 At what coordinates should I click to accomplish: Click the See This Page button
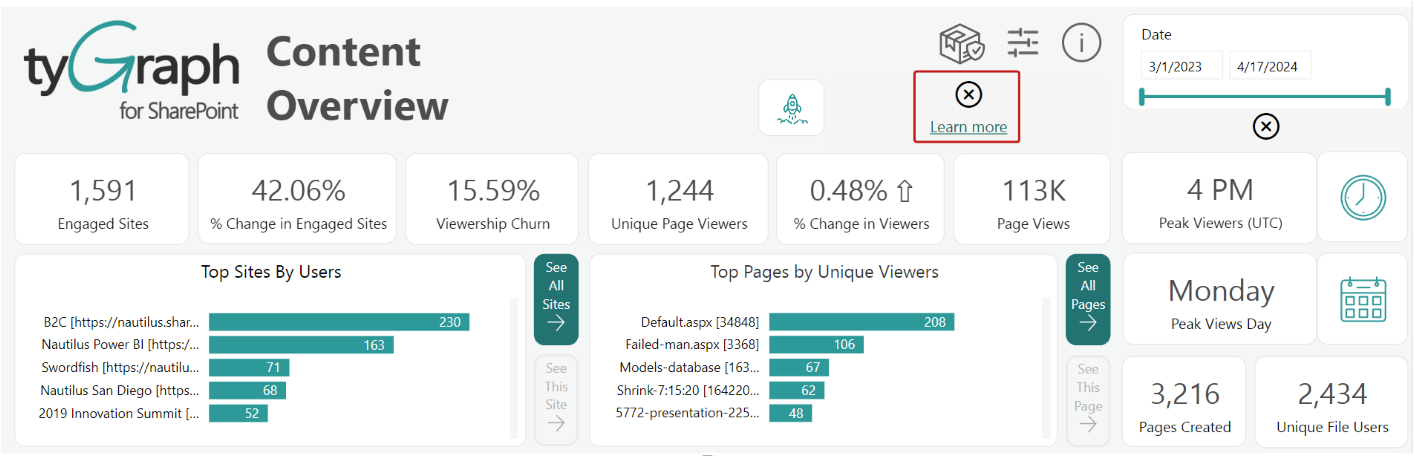(1088, 399)
